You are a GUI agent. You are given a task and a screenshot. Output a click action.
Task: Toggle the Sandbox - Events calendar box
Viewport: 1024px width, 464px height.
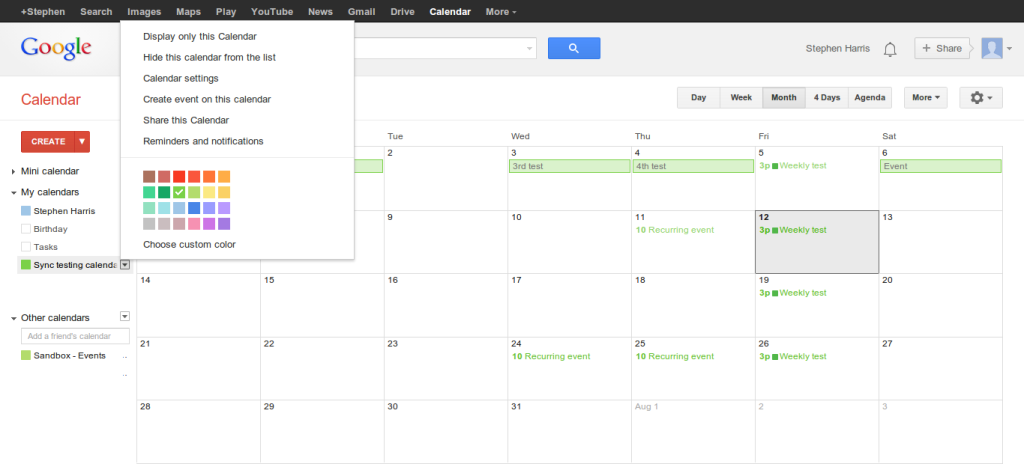pos(26,356)
